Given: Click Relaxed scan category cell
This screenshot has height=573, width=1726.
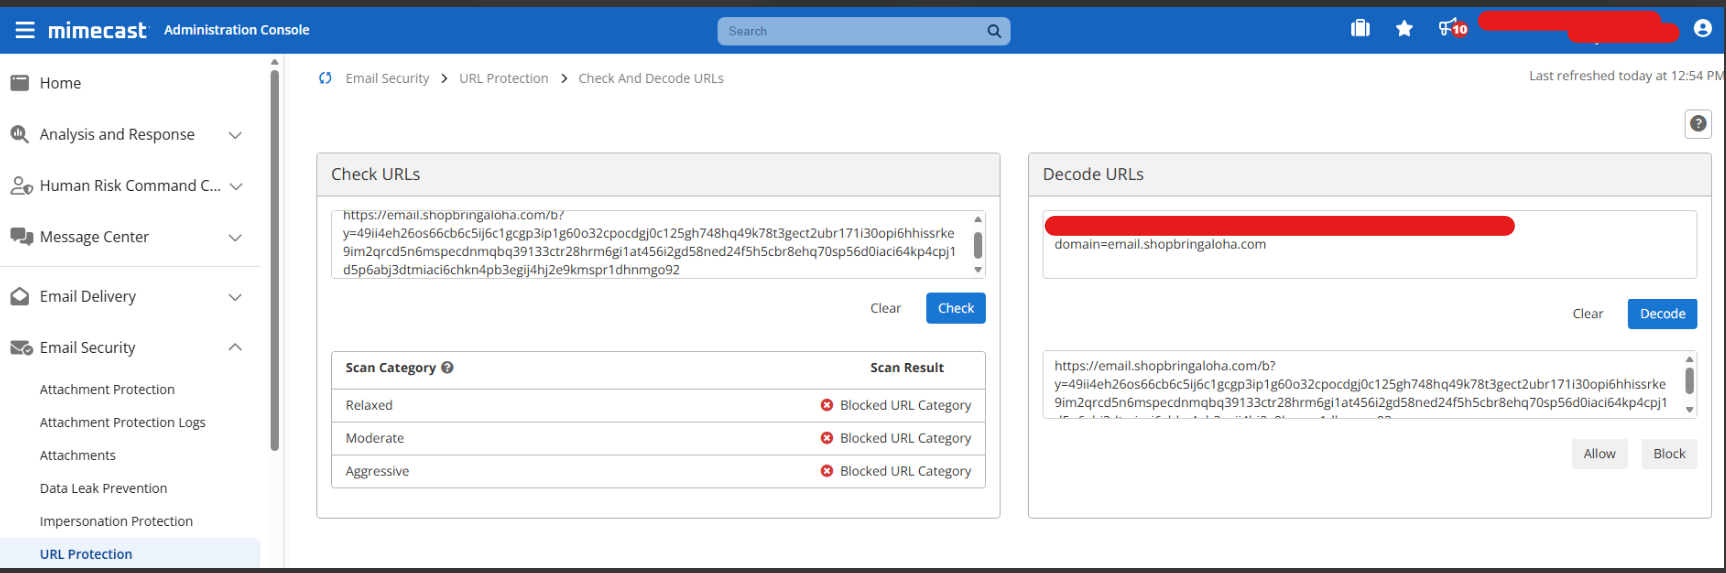Looking at the screenshot, I should point(369,405).
